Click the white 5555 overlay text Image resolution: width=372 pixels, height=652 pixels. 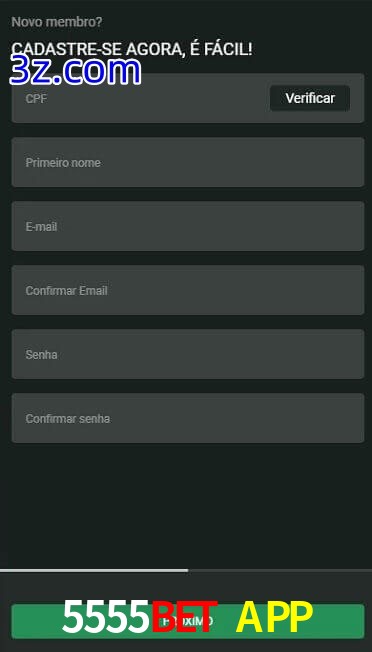click(106, 617)
